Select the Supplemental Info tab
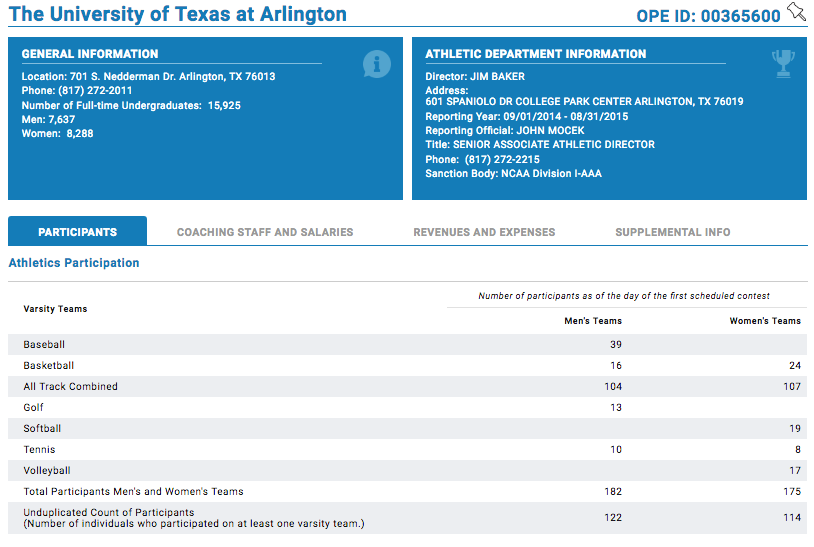 tap(672, 232)
